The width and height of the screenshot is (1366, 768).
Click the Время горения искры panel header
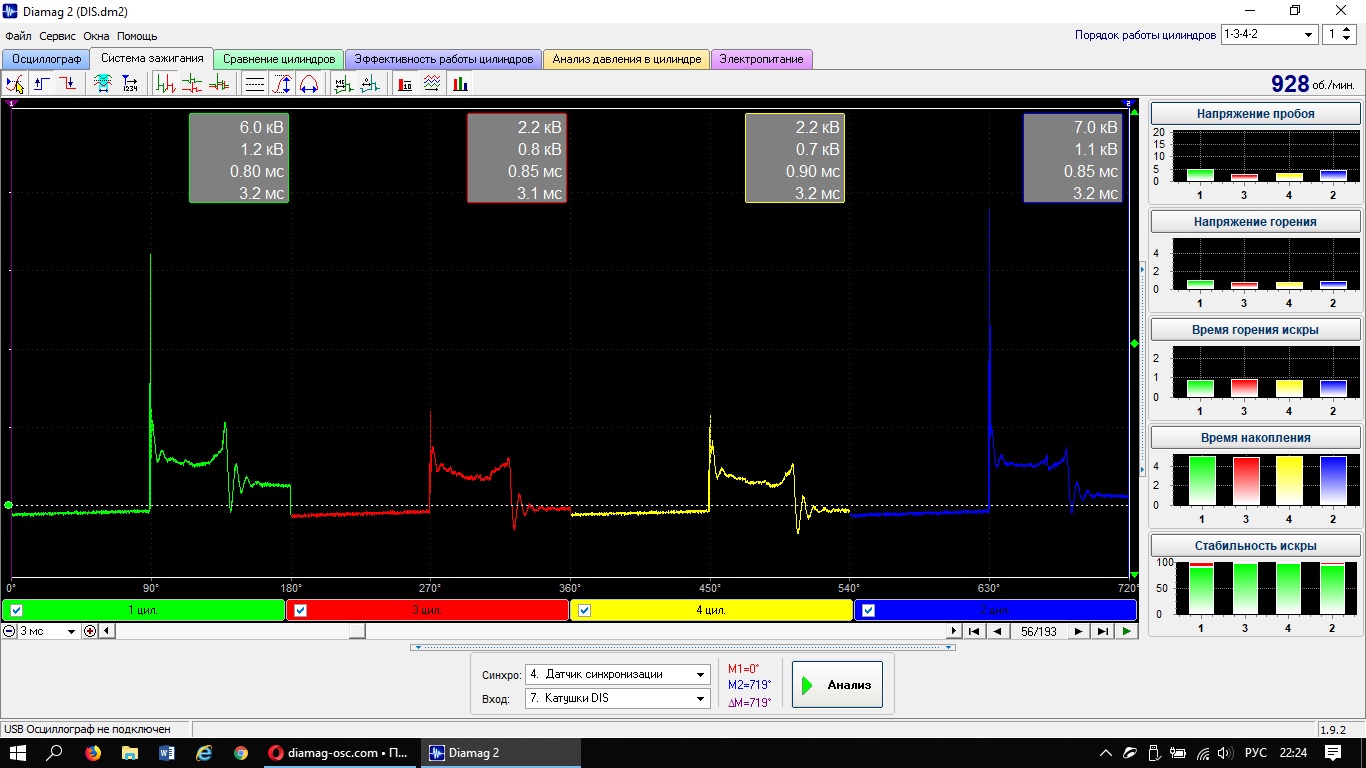coord(1255,329)
